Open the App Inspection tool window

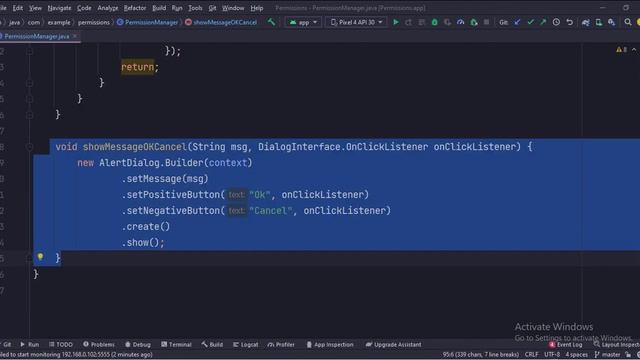[330, 344]
